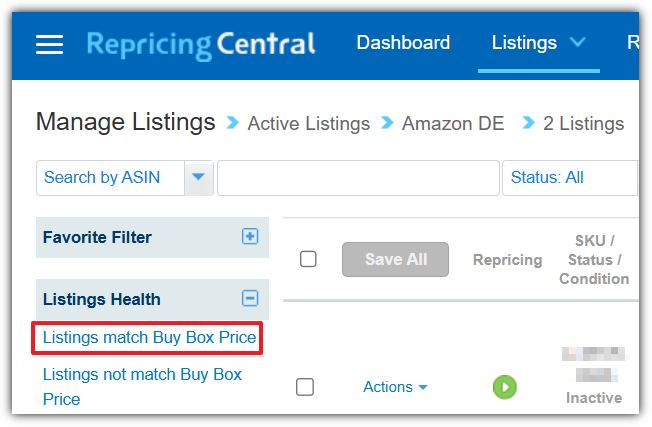652x427 pixels.
Task: Click the Save All button
Action: point(395,259)
